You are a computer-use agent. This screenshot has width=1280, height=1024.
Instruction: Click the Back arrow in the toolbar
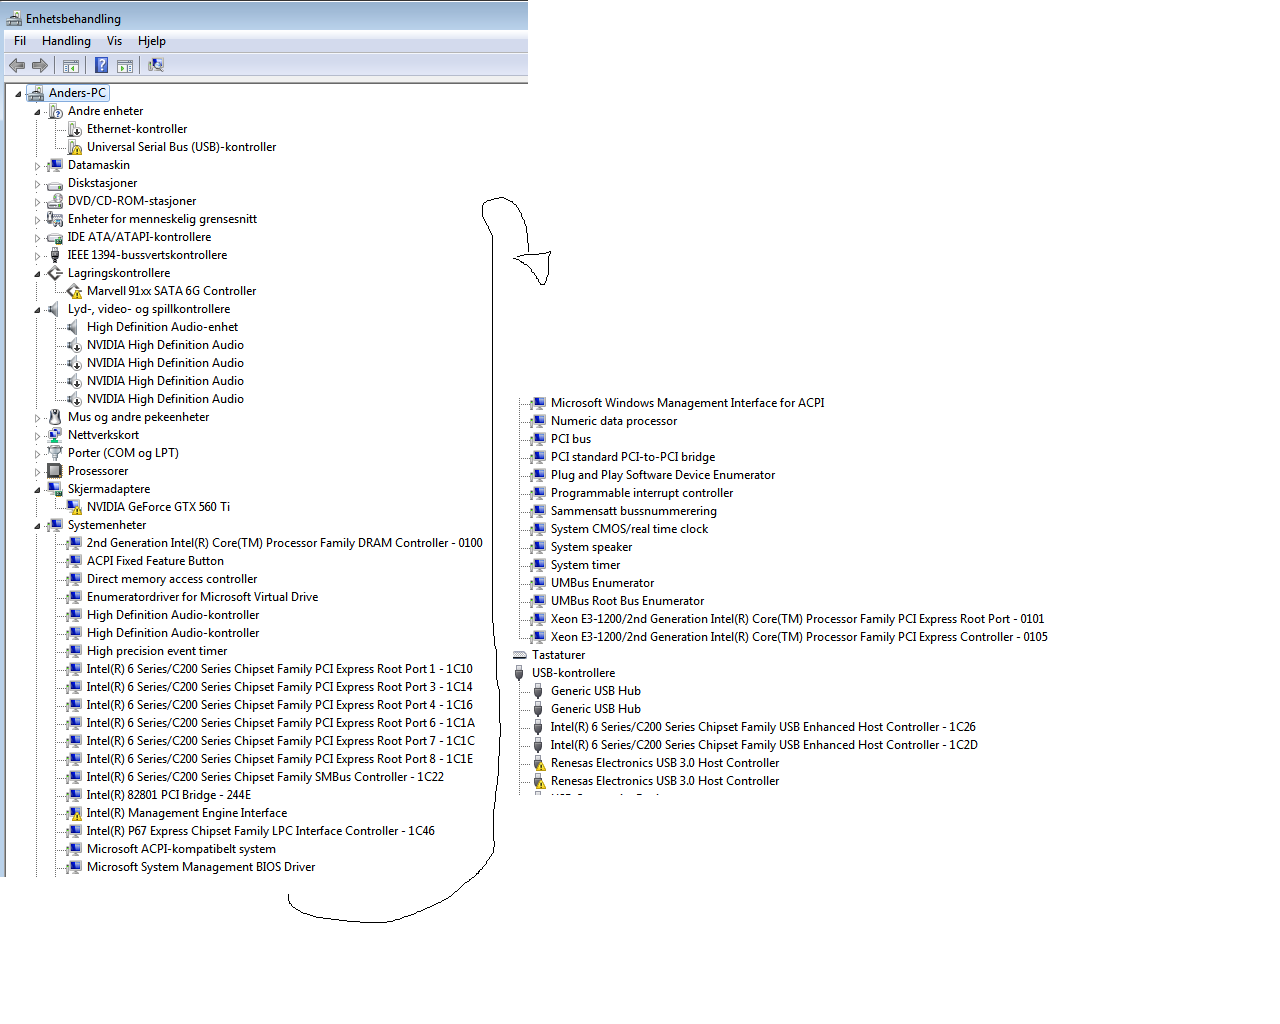tap(17, 66)
